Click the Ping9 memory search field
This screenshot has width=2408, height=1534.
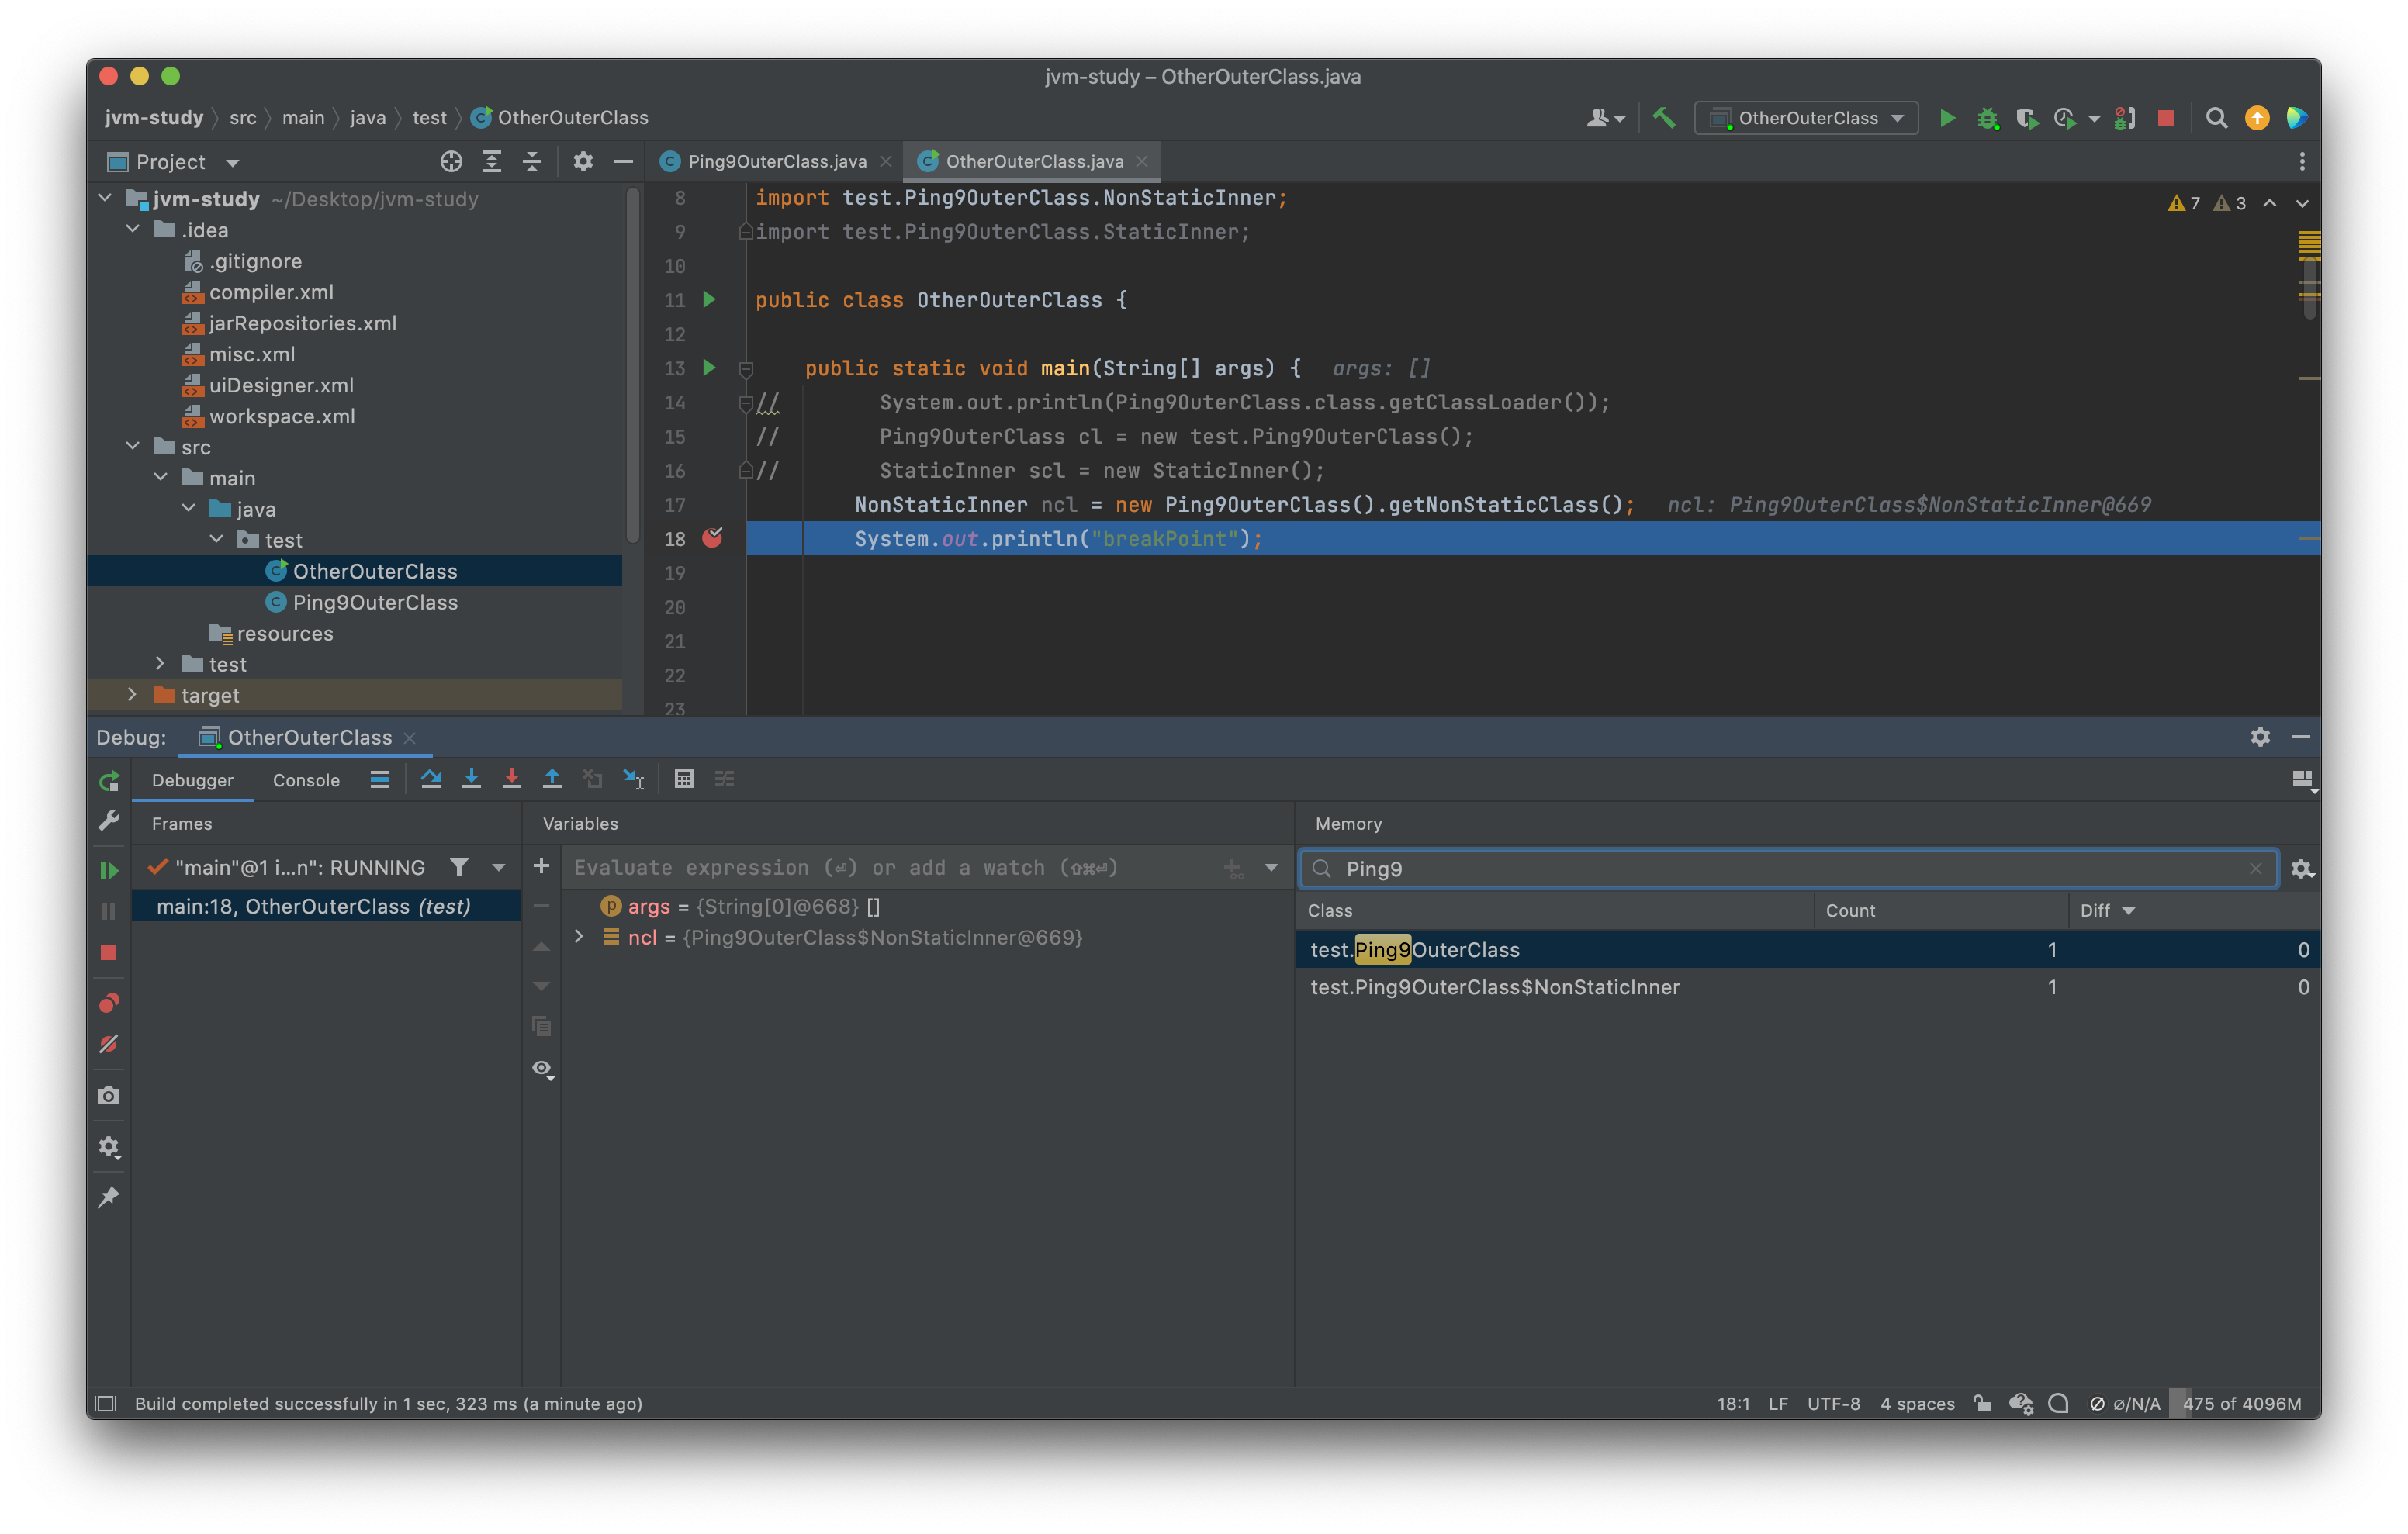(1780, 868)
